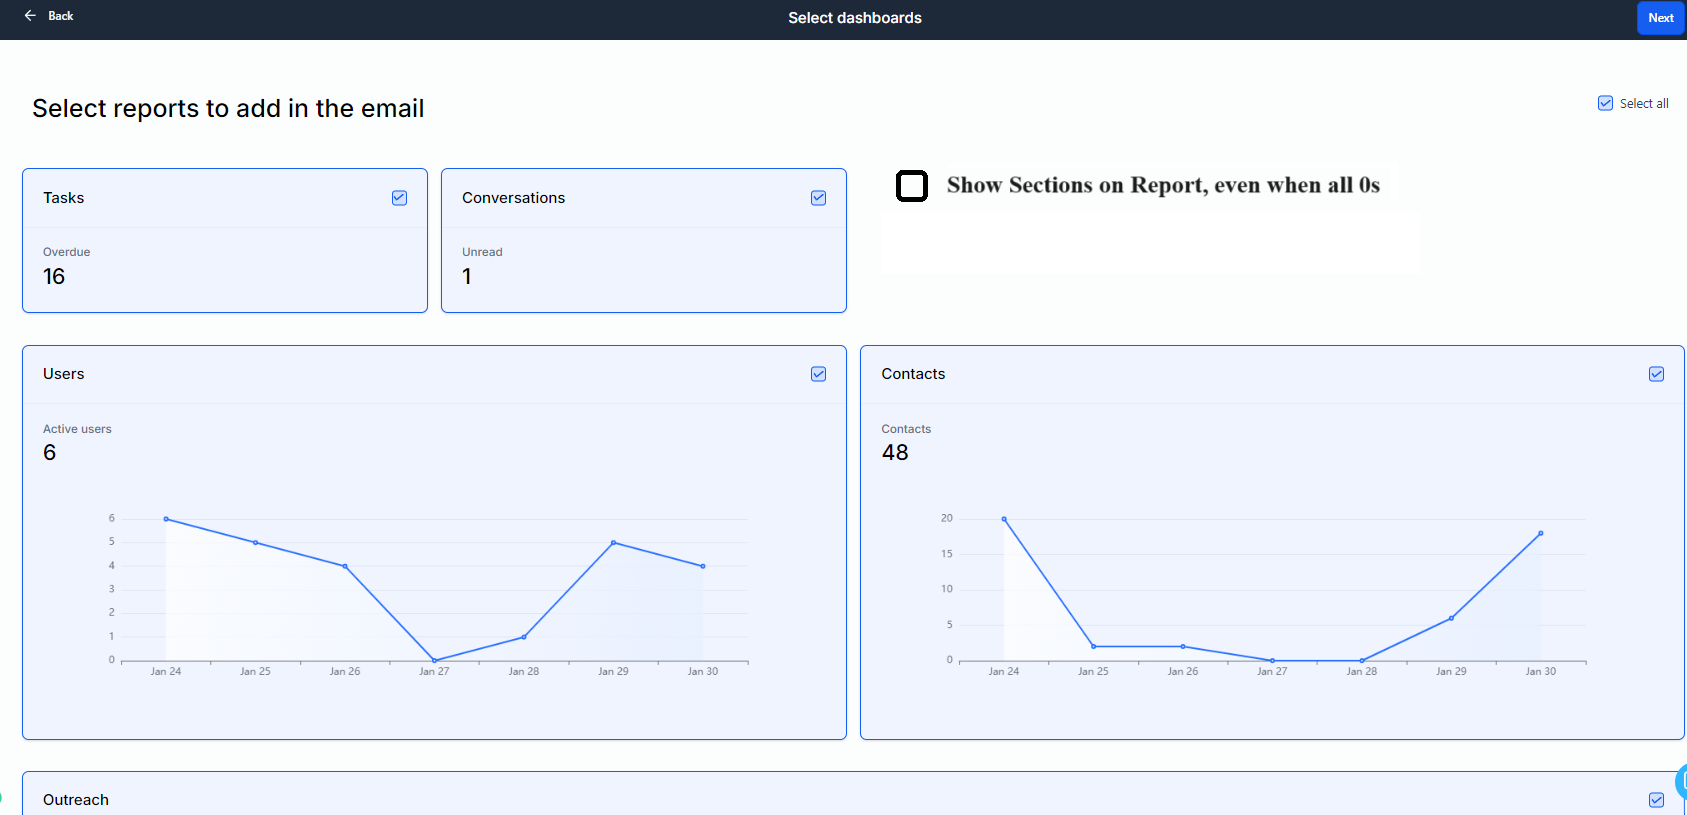Click the Outreach card title

(76, 800)
